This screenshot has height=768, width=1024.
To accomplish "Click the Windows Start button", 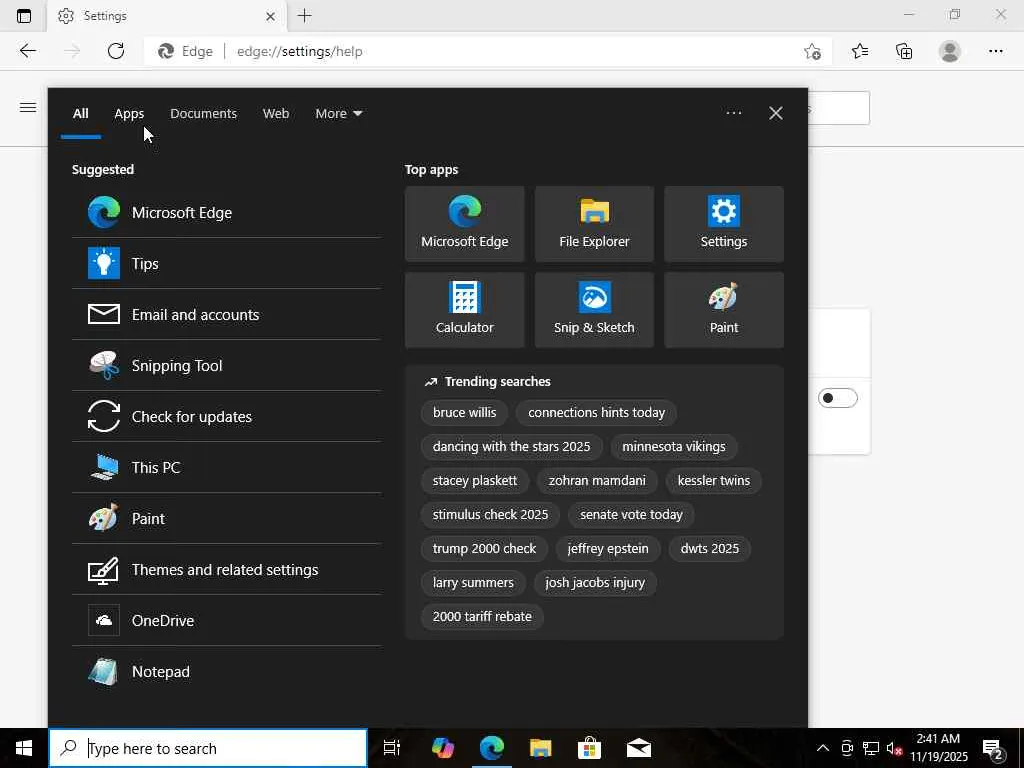I will (x=24, y=748).
